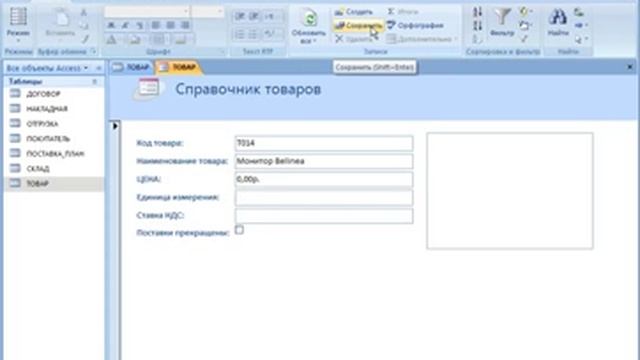640x360 pixels.
Task: Click the Наименование товара field
Action: tap(324, 161)
